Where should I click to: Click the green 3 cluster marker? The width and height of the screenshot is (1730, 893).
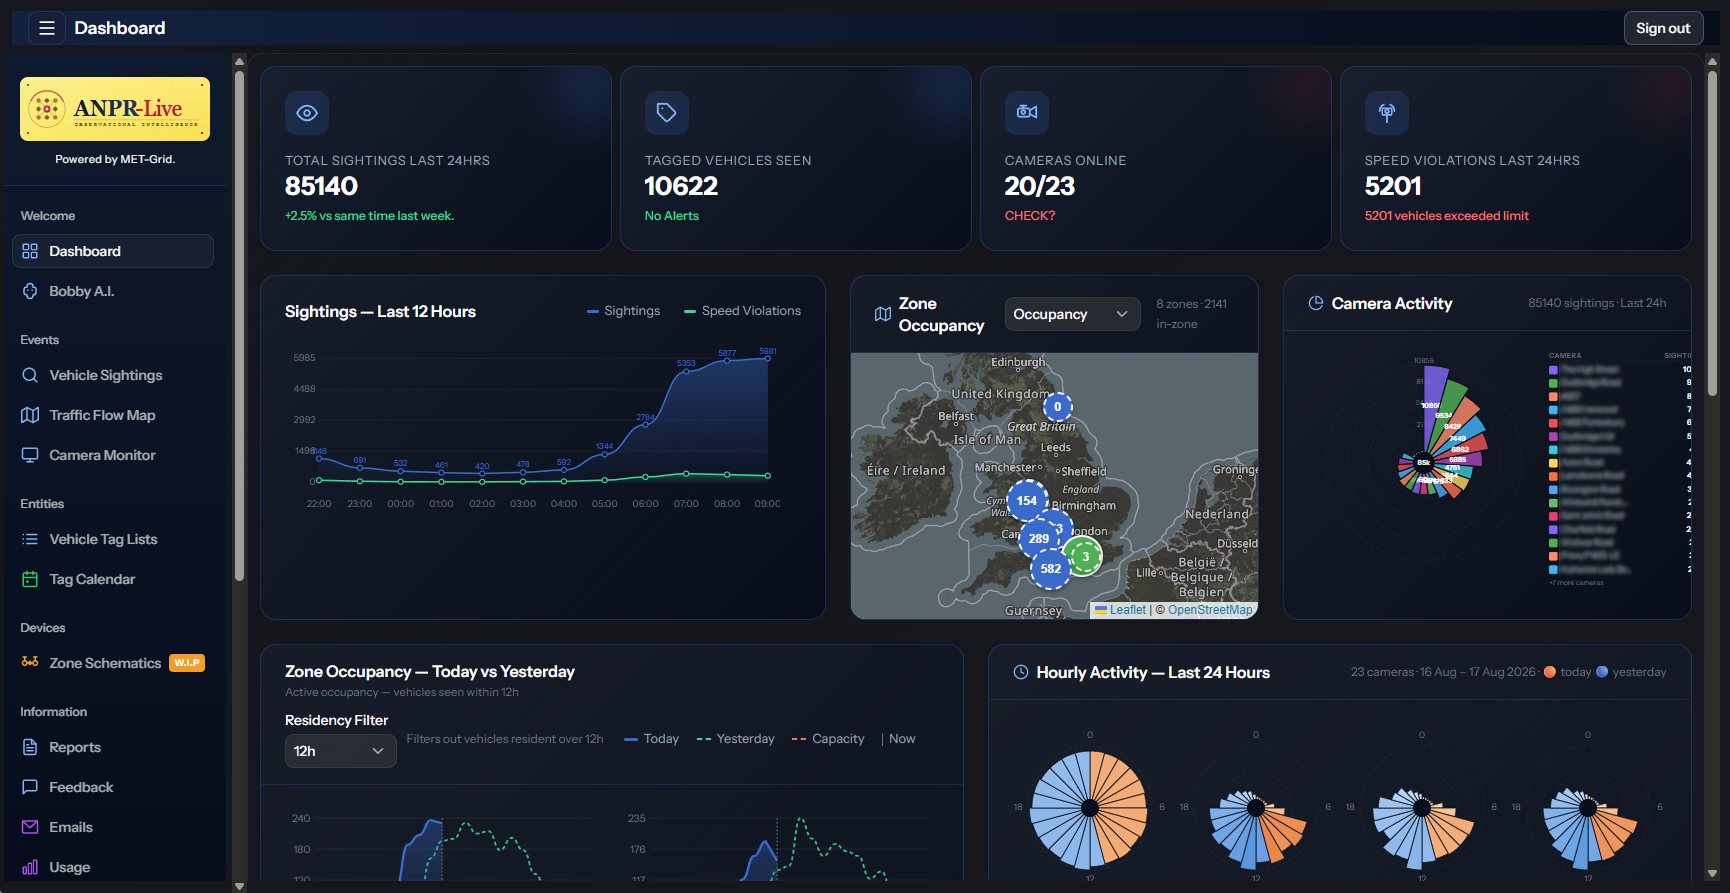1085,556
